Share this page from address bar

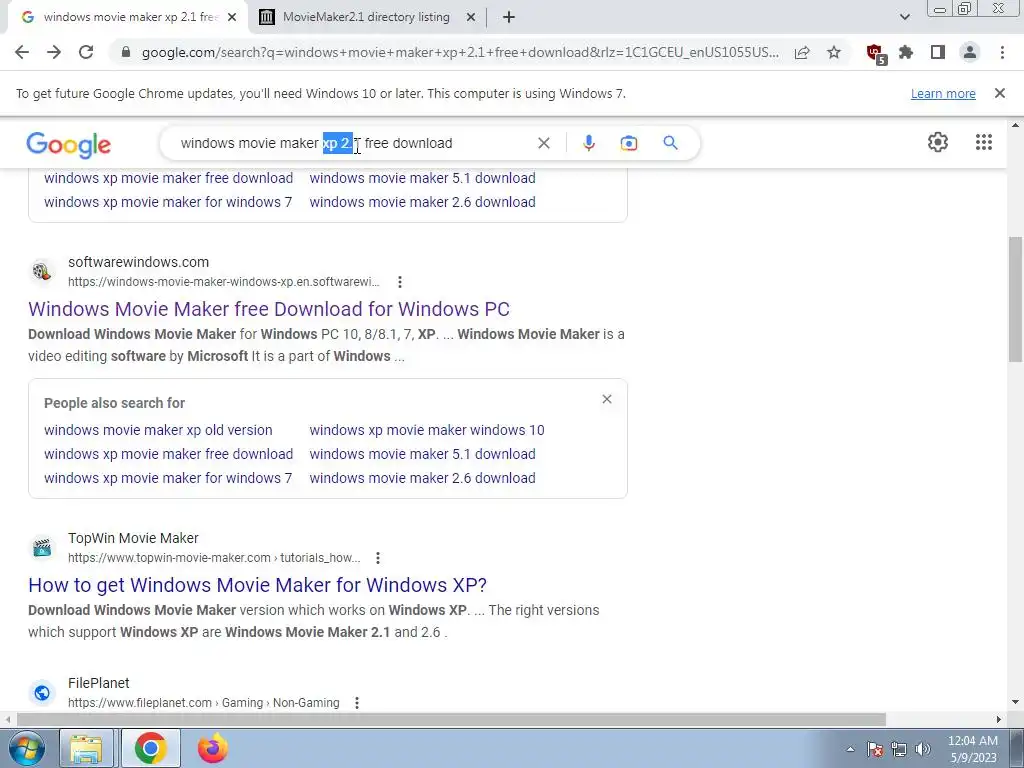coord(802,52)
